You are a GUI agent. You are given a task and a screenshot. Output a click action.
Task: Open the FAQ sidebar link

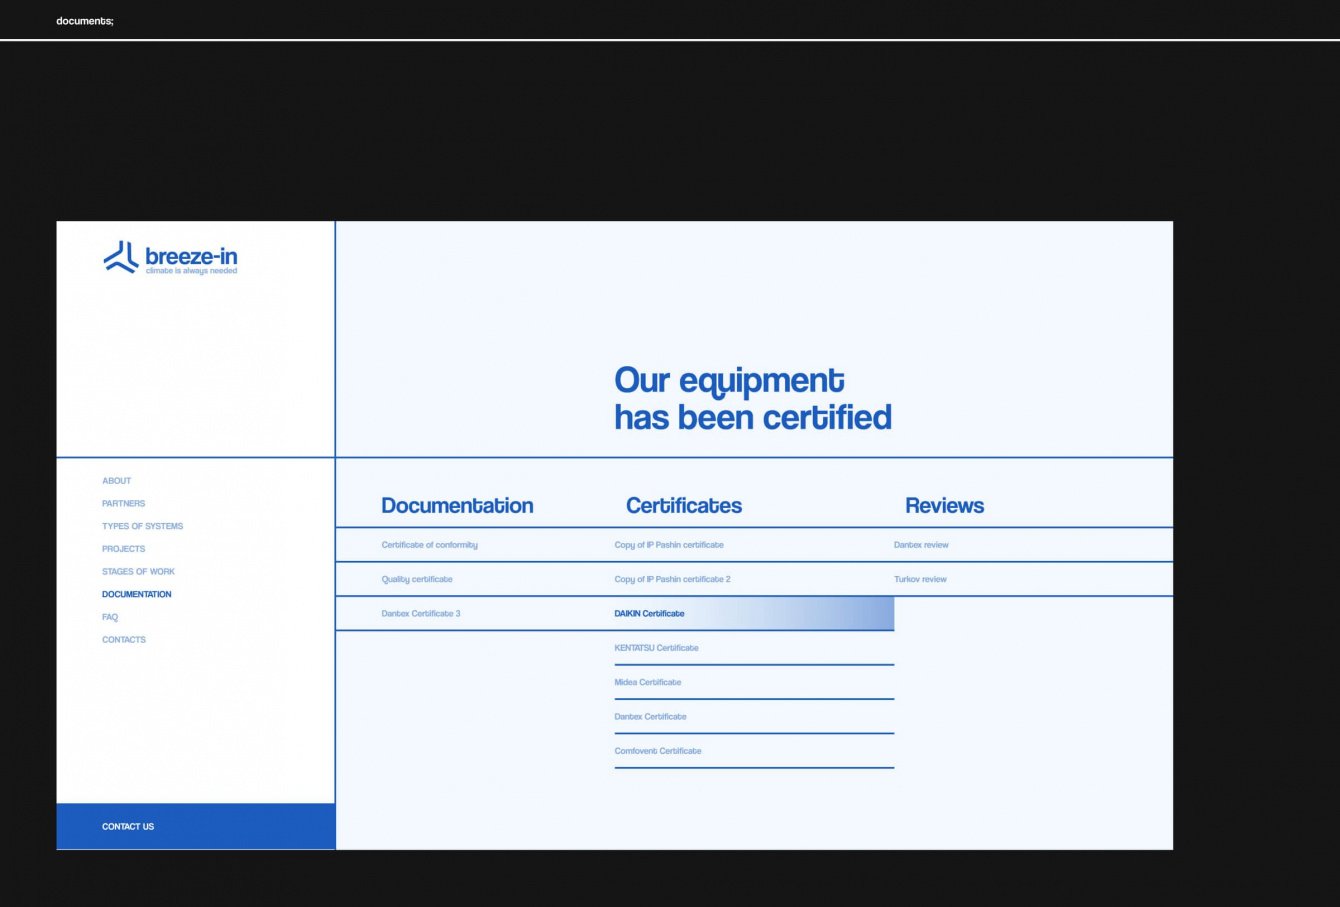point(110,617)
